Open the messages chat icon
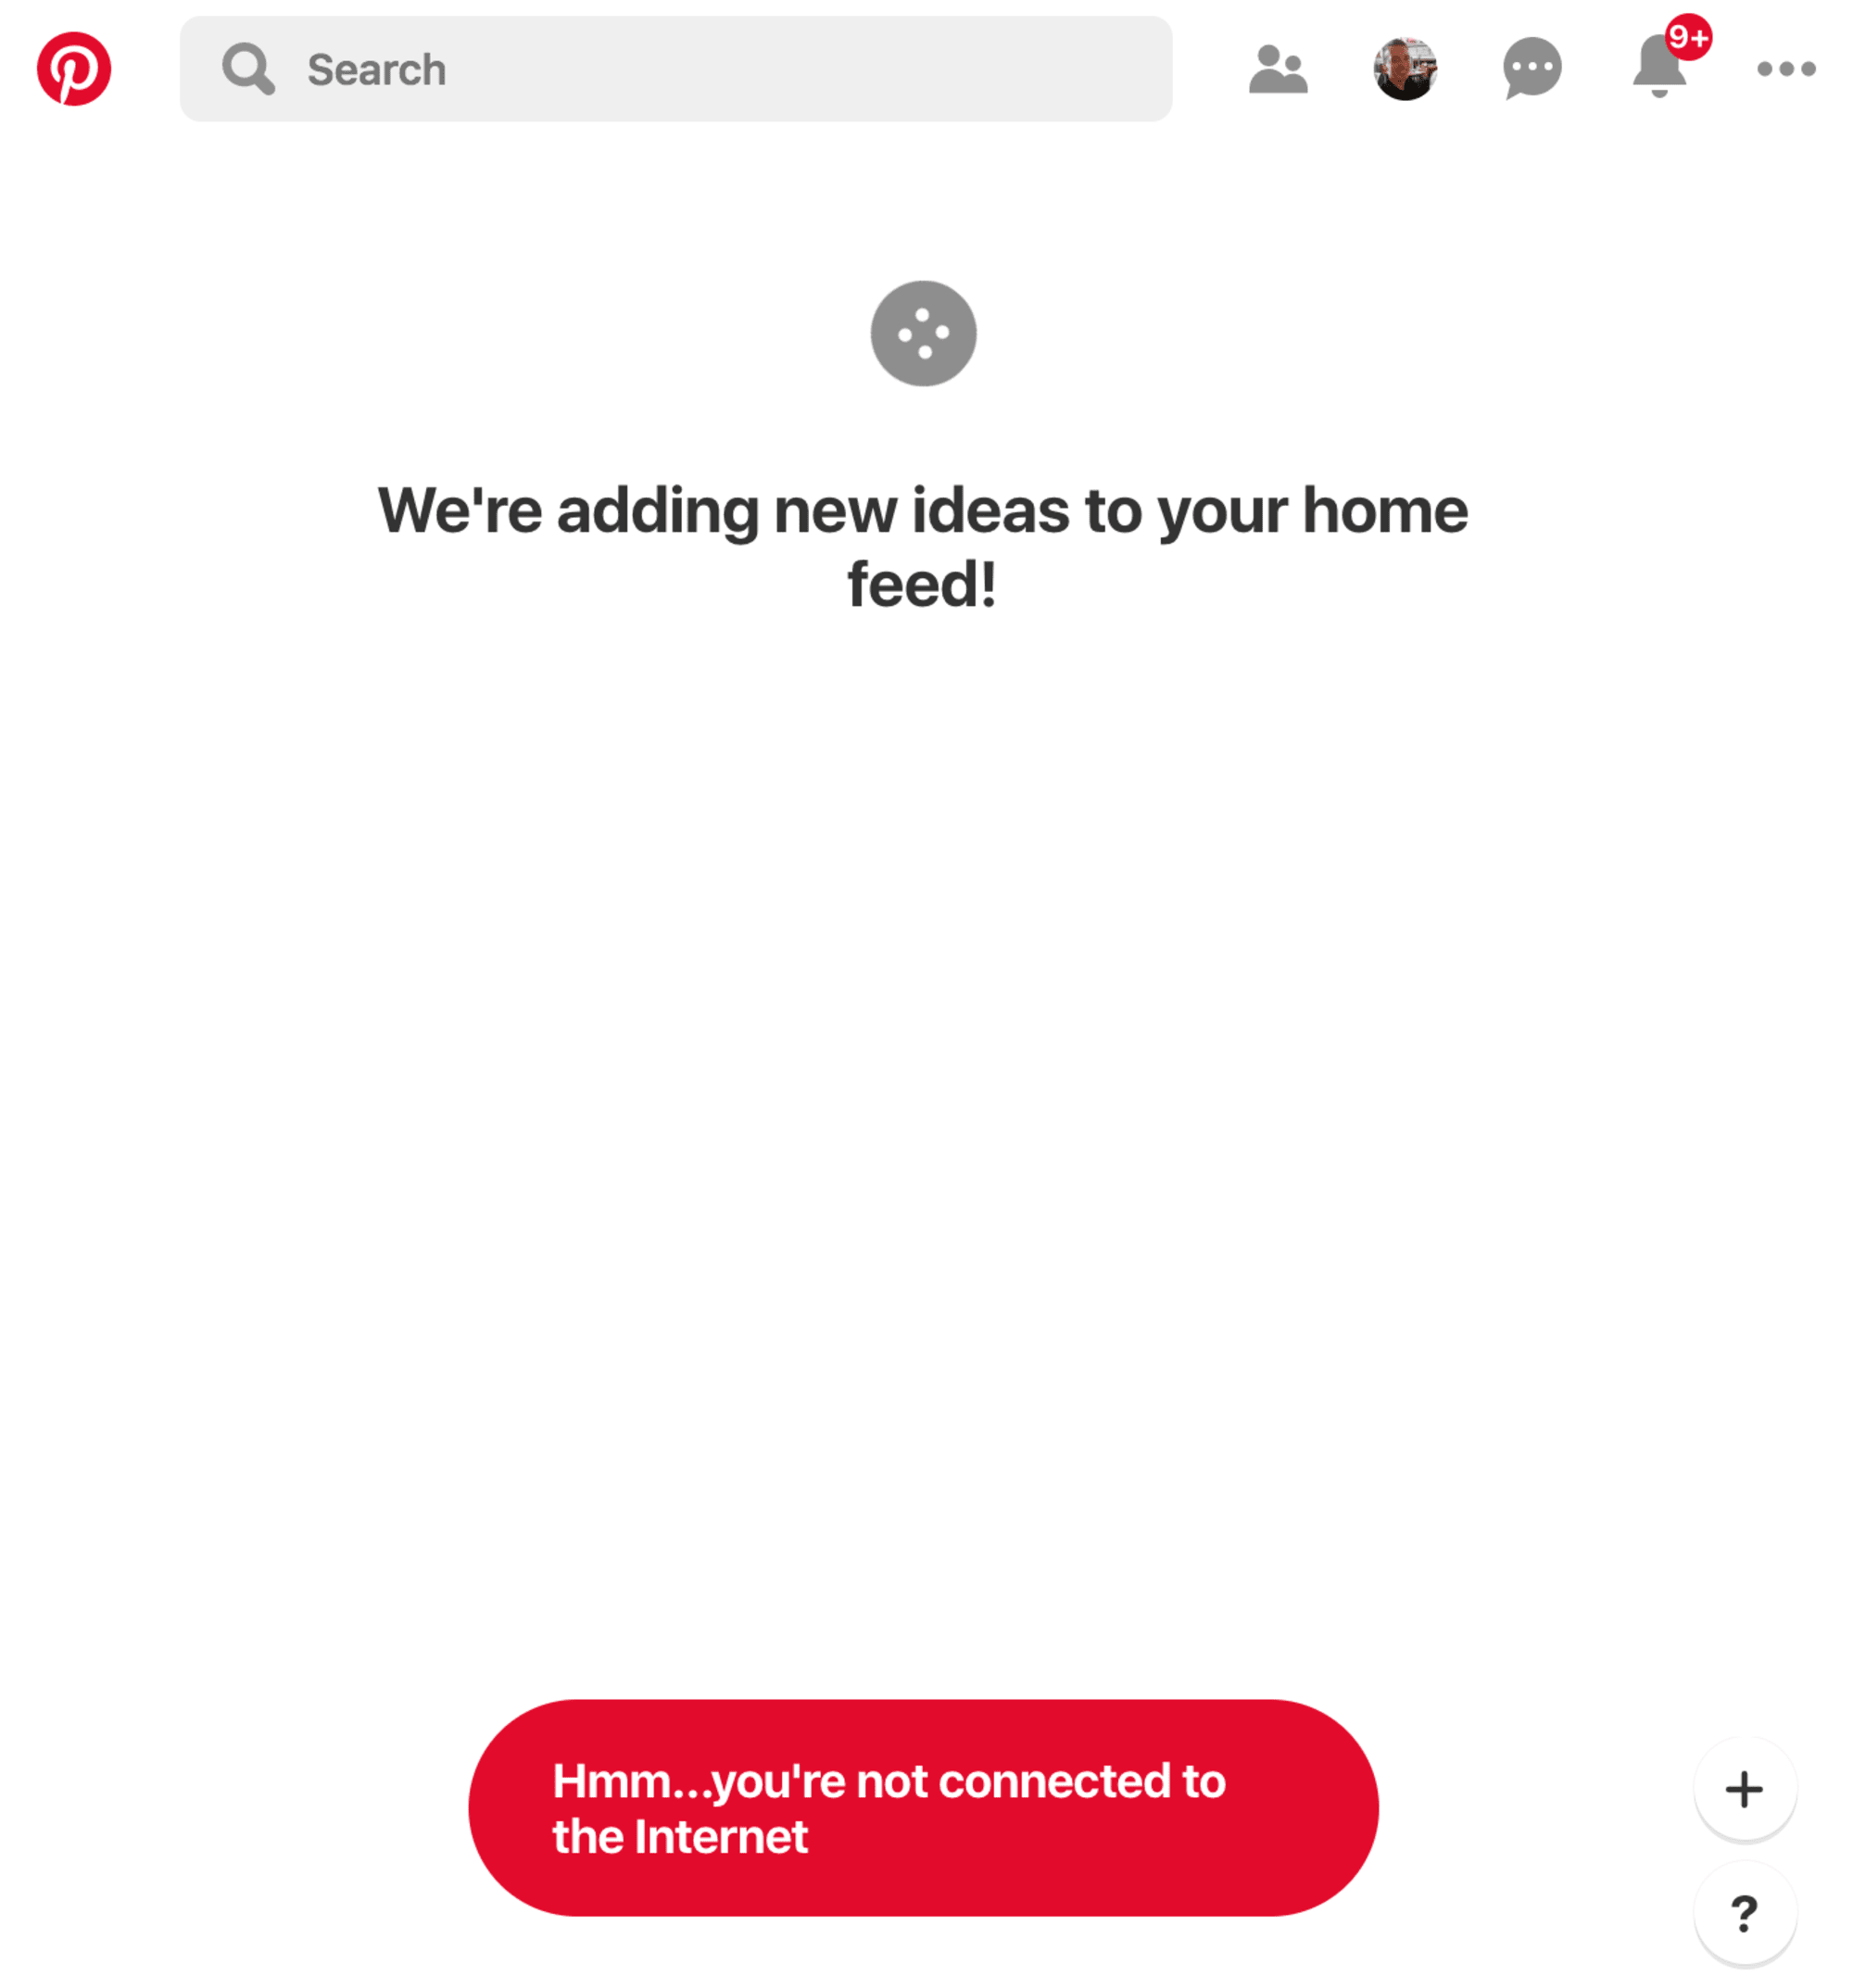This screenshot has width=1853, height=1988. coord(1531,69)
